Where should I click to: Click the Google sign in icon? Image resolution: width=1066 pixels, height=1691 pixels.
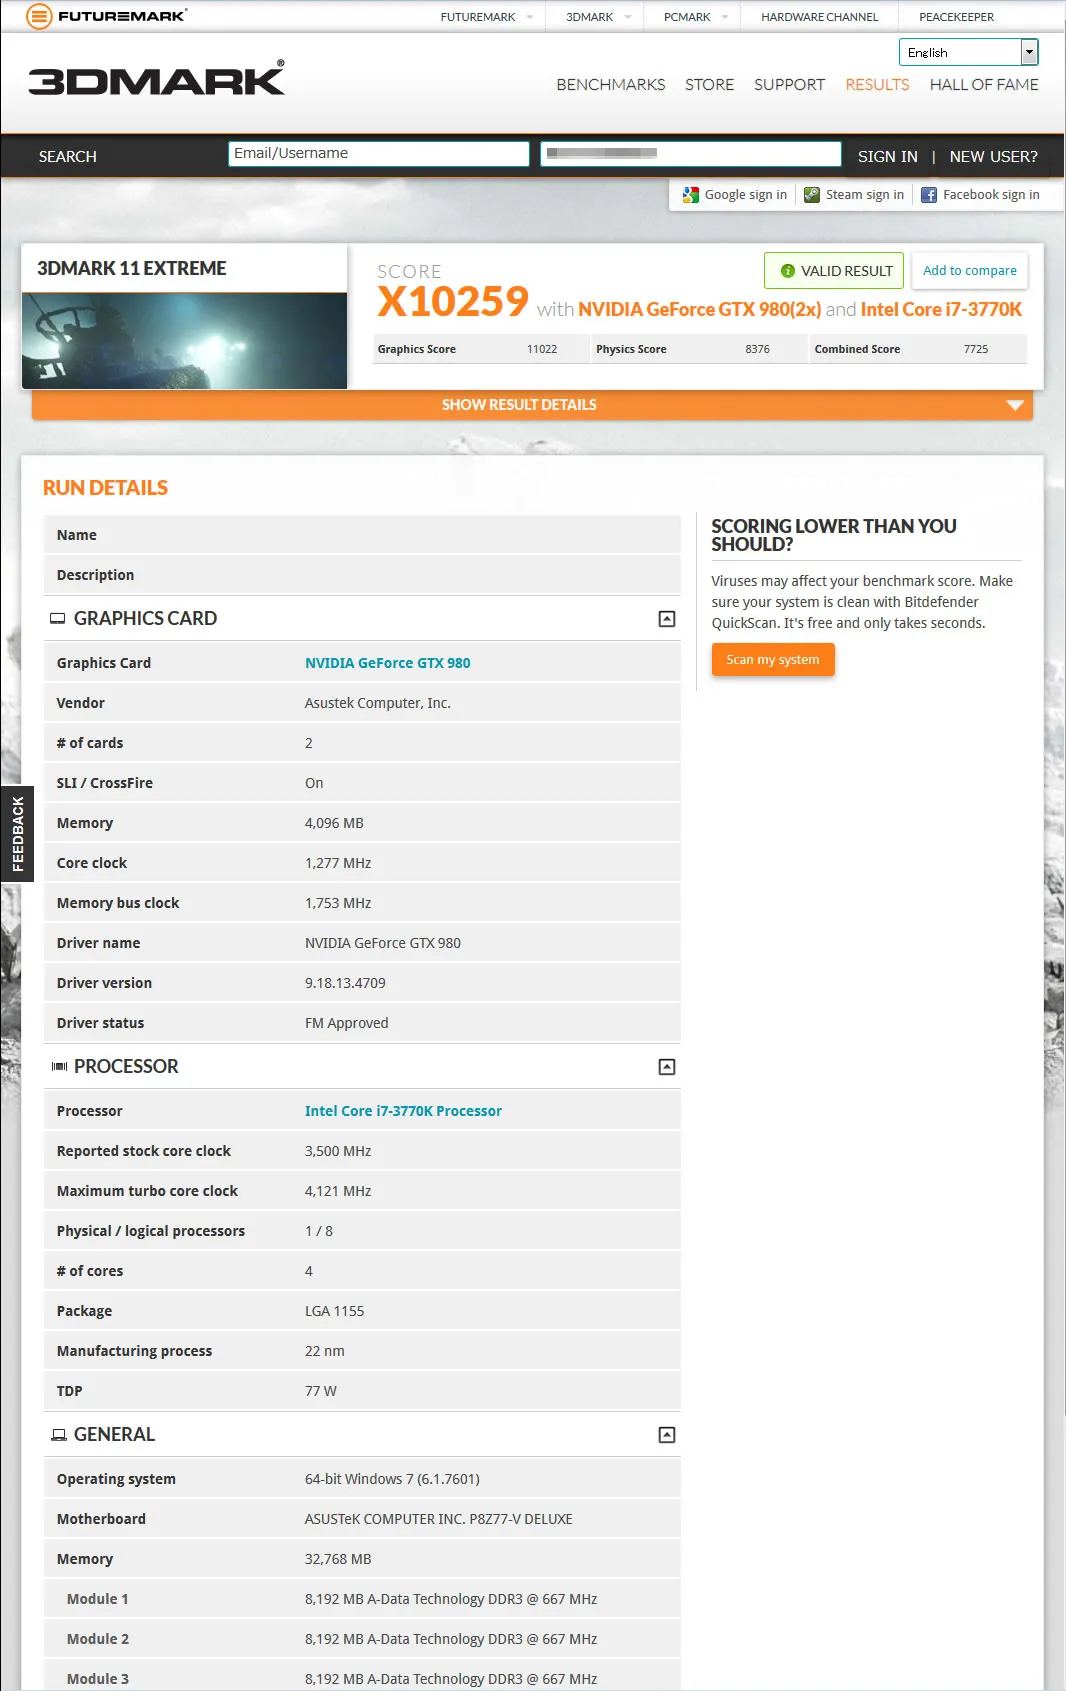[691, 195]
